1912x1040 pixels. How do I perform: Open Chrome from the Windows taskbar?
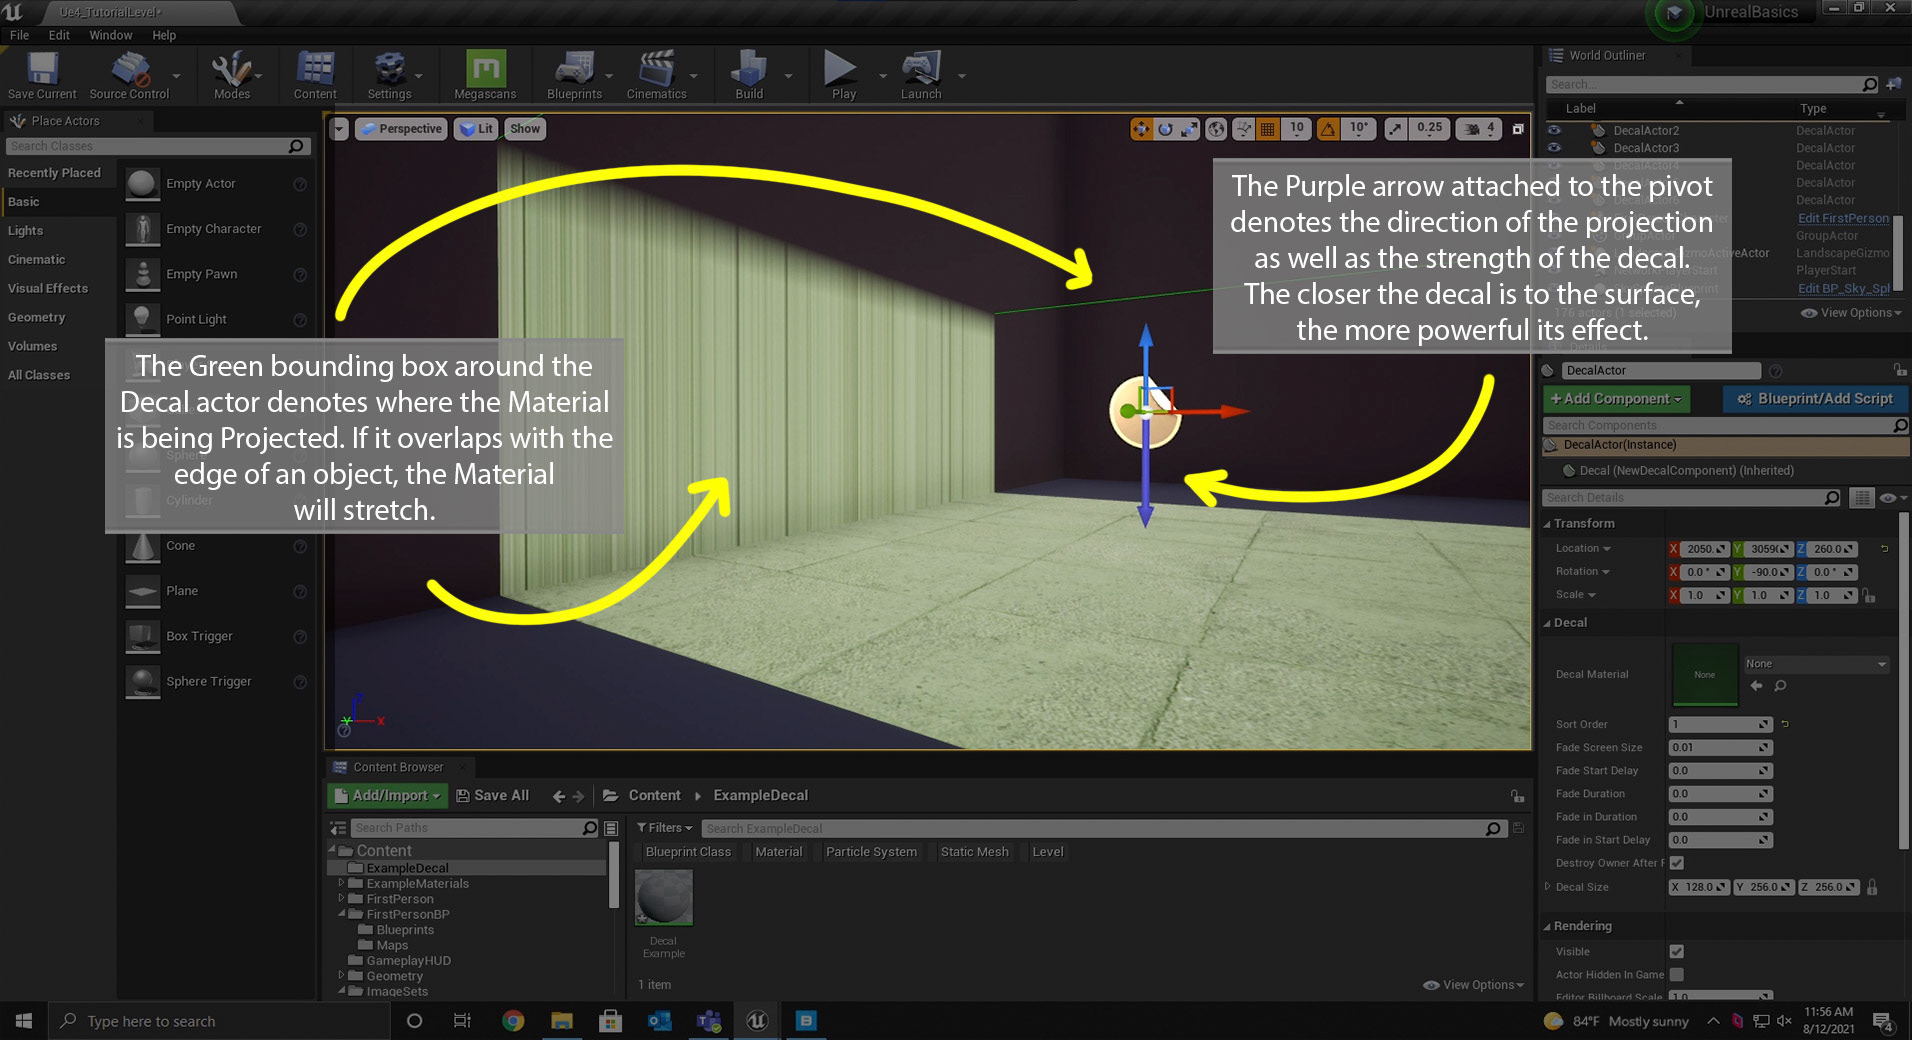513,1021
